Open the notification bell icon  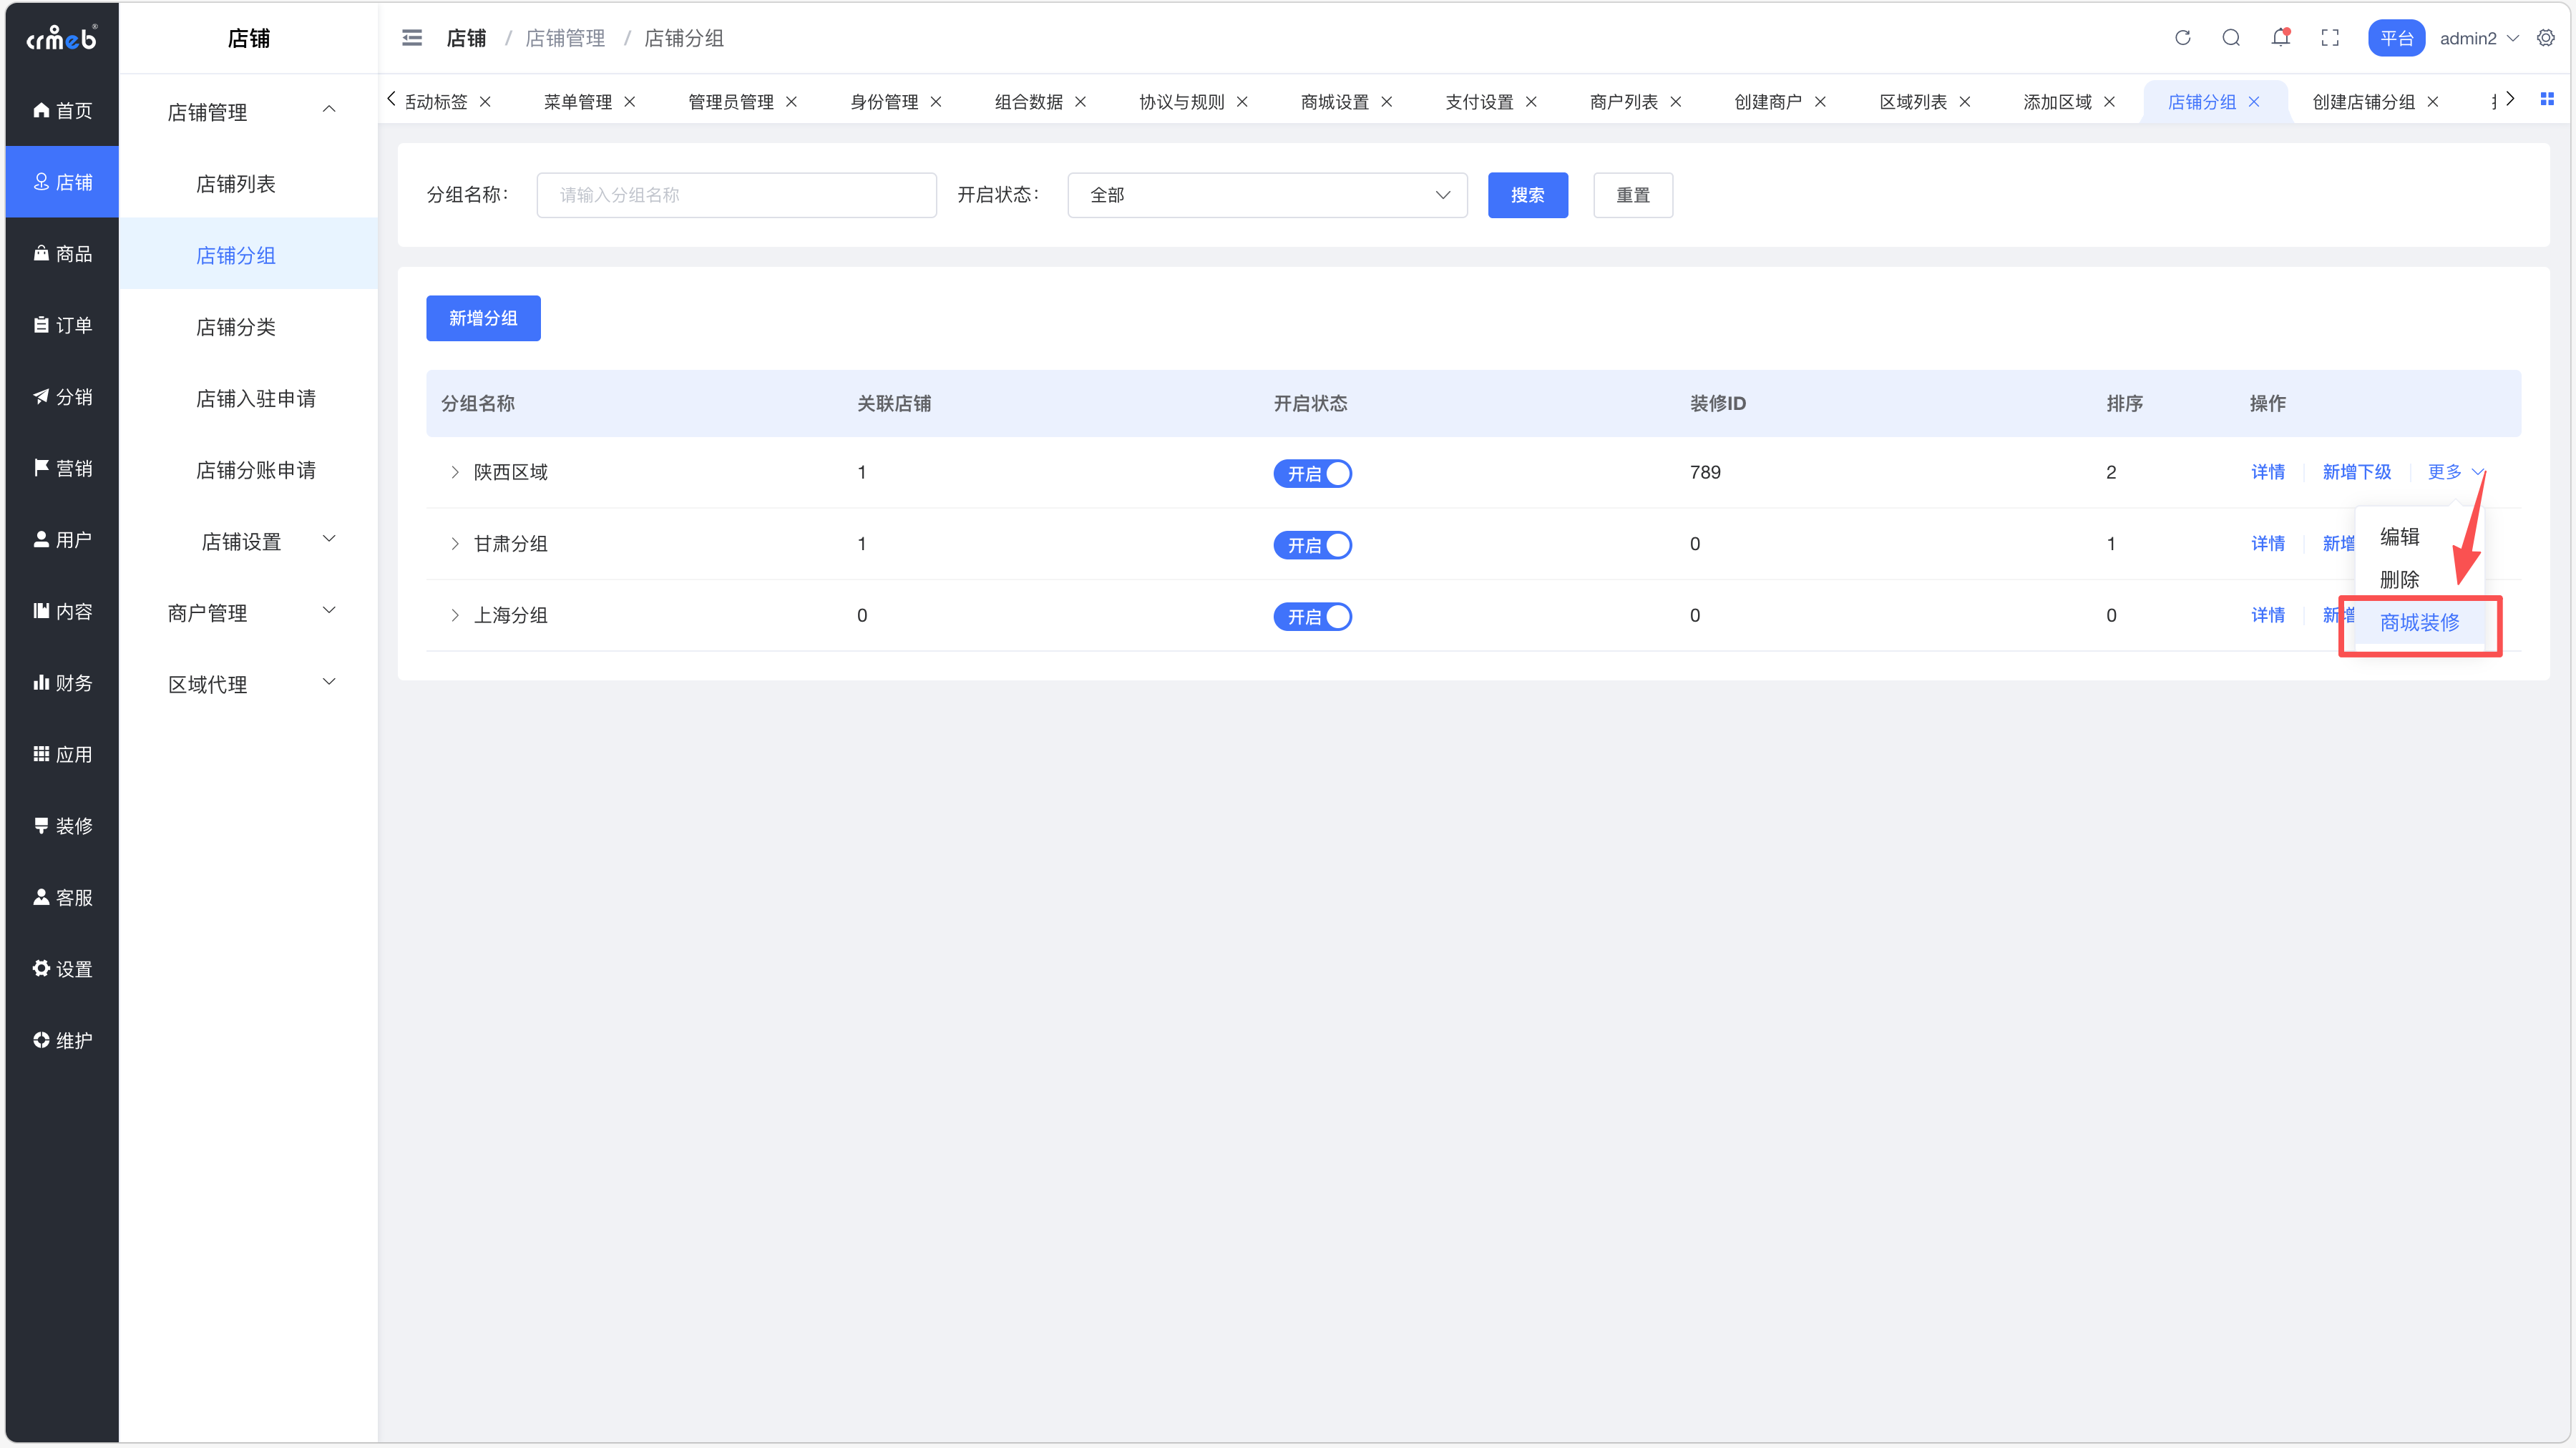click(2280, 38)
